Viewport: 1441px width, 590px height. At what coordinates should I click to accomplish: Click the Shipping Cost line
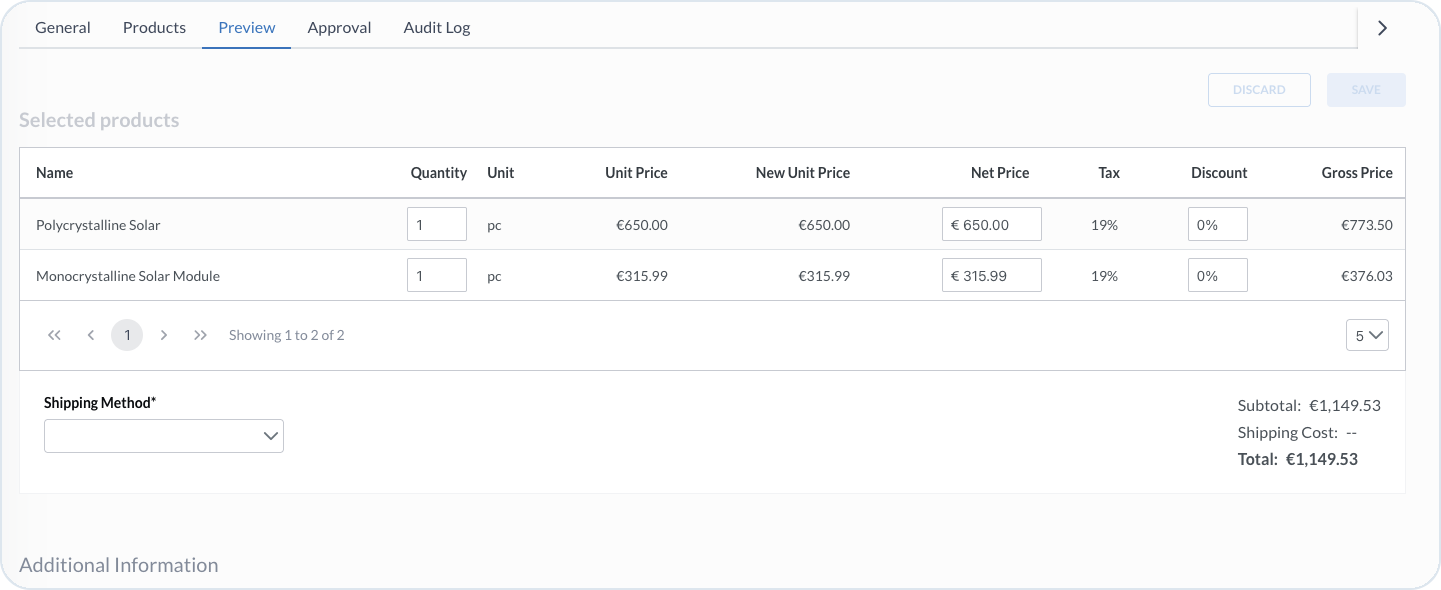click(x=1297, y=433)
